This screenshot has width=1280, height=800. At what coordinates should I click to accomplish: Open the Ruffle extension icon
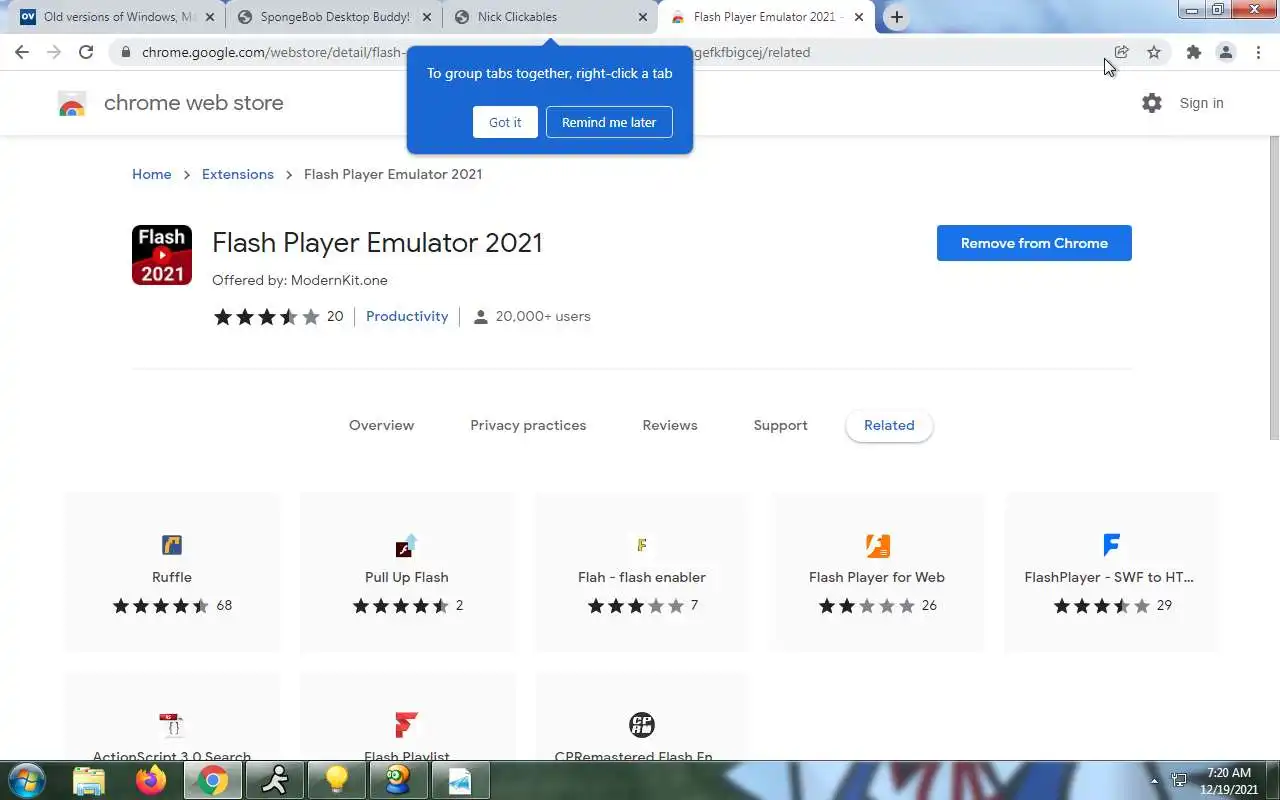(172, 545)
